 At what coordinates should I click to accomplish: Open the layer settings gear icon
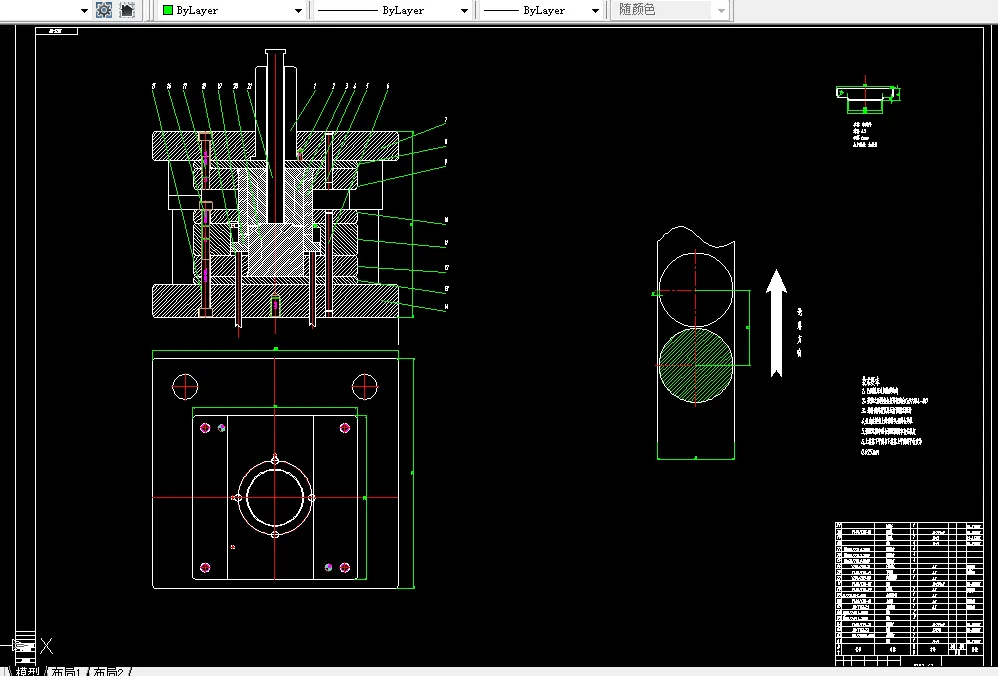[104, 10]
